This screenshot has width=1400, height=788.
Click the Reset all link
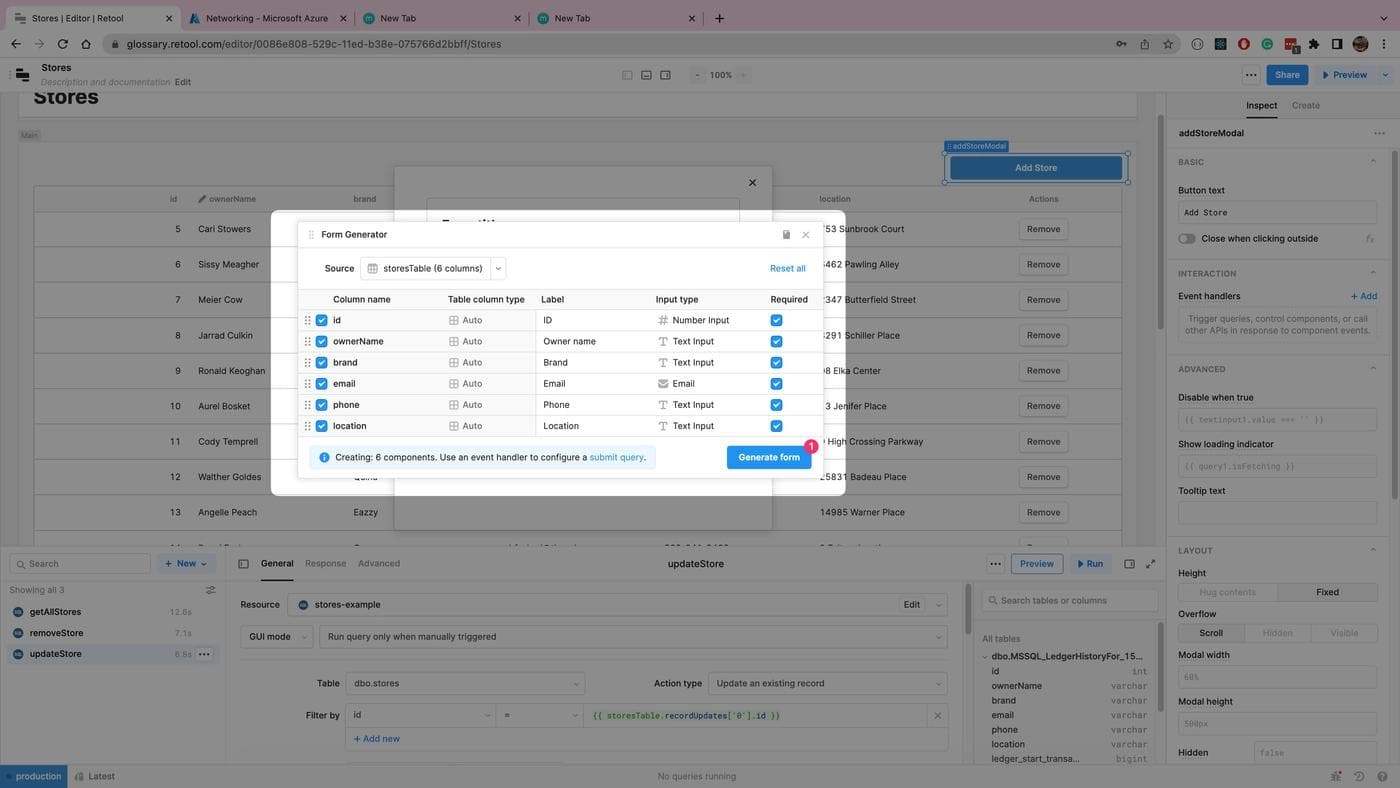coord(787,269)
